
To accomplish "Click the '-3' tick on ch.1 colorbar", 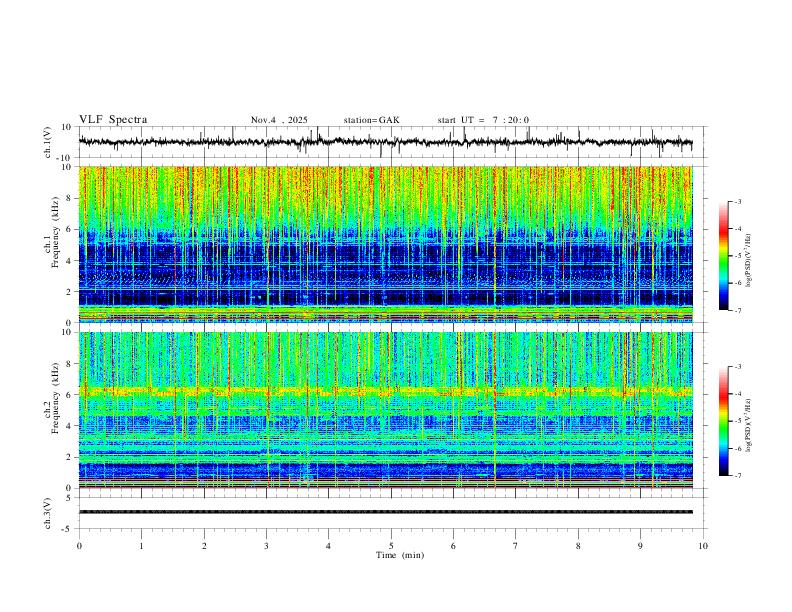I will point(737,201).
